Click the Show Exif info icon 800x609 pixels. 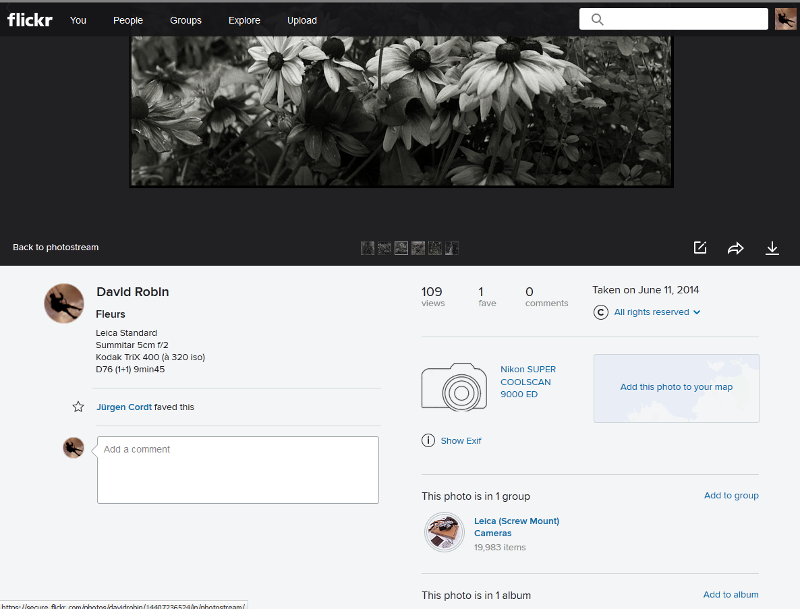pos(428,441)
